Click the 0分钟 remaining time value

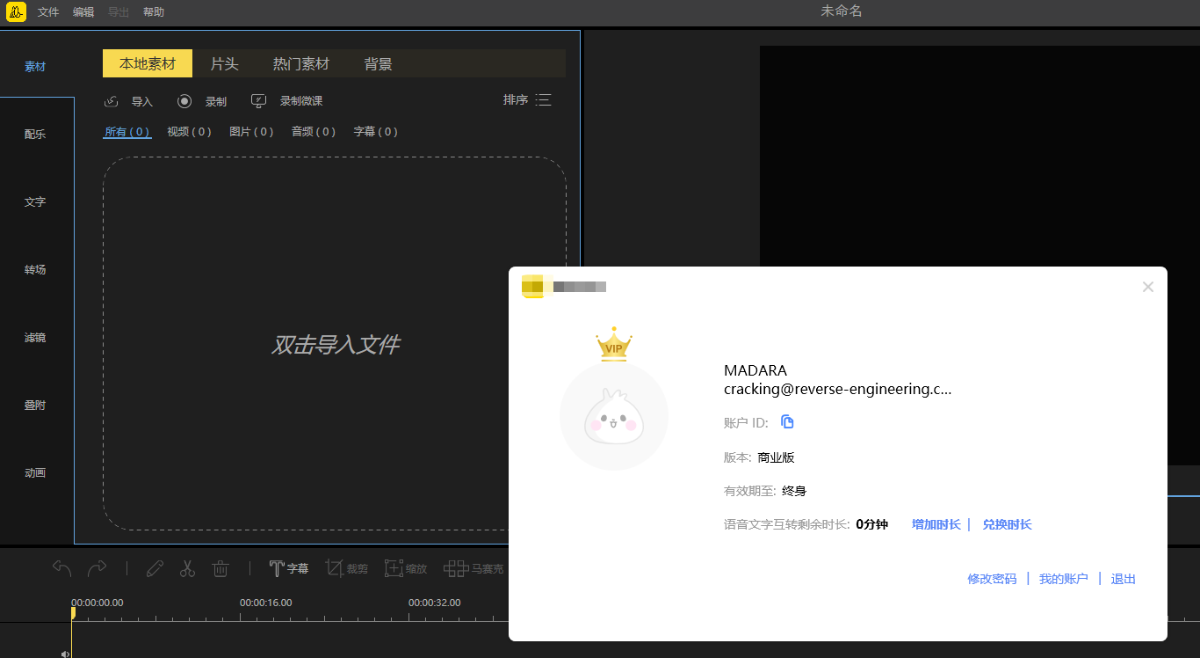tap(872, 524)
